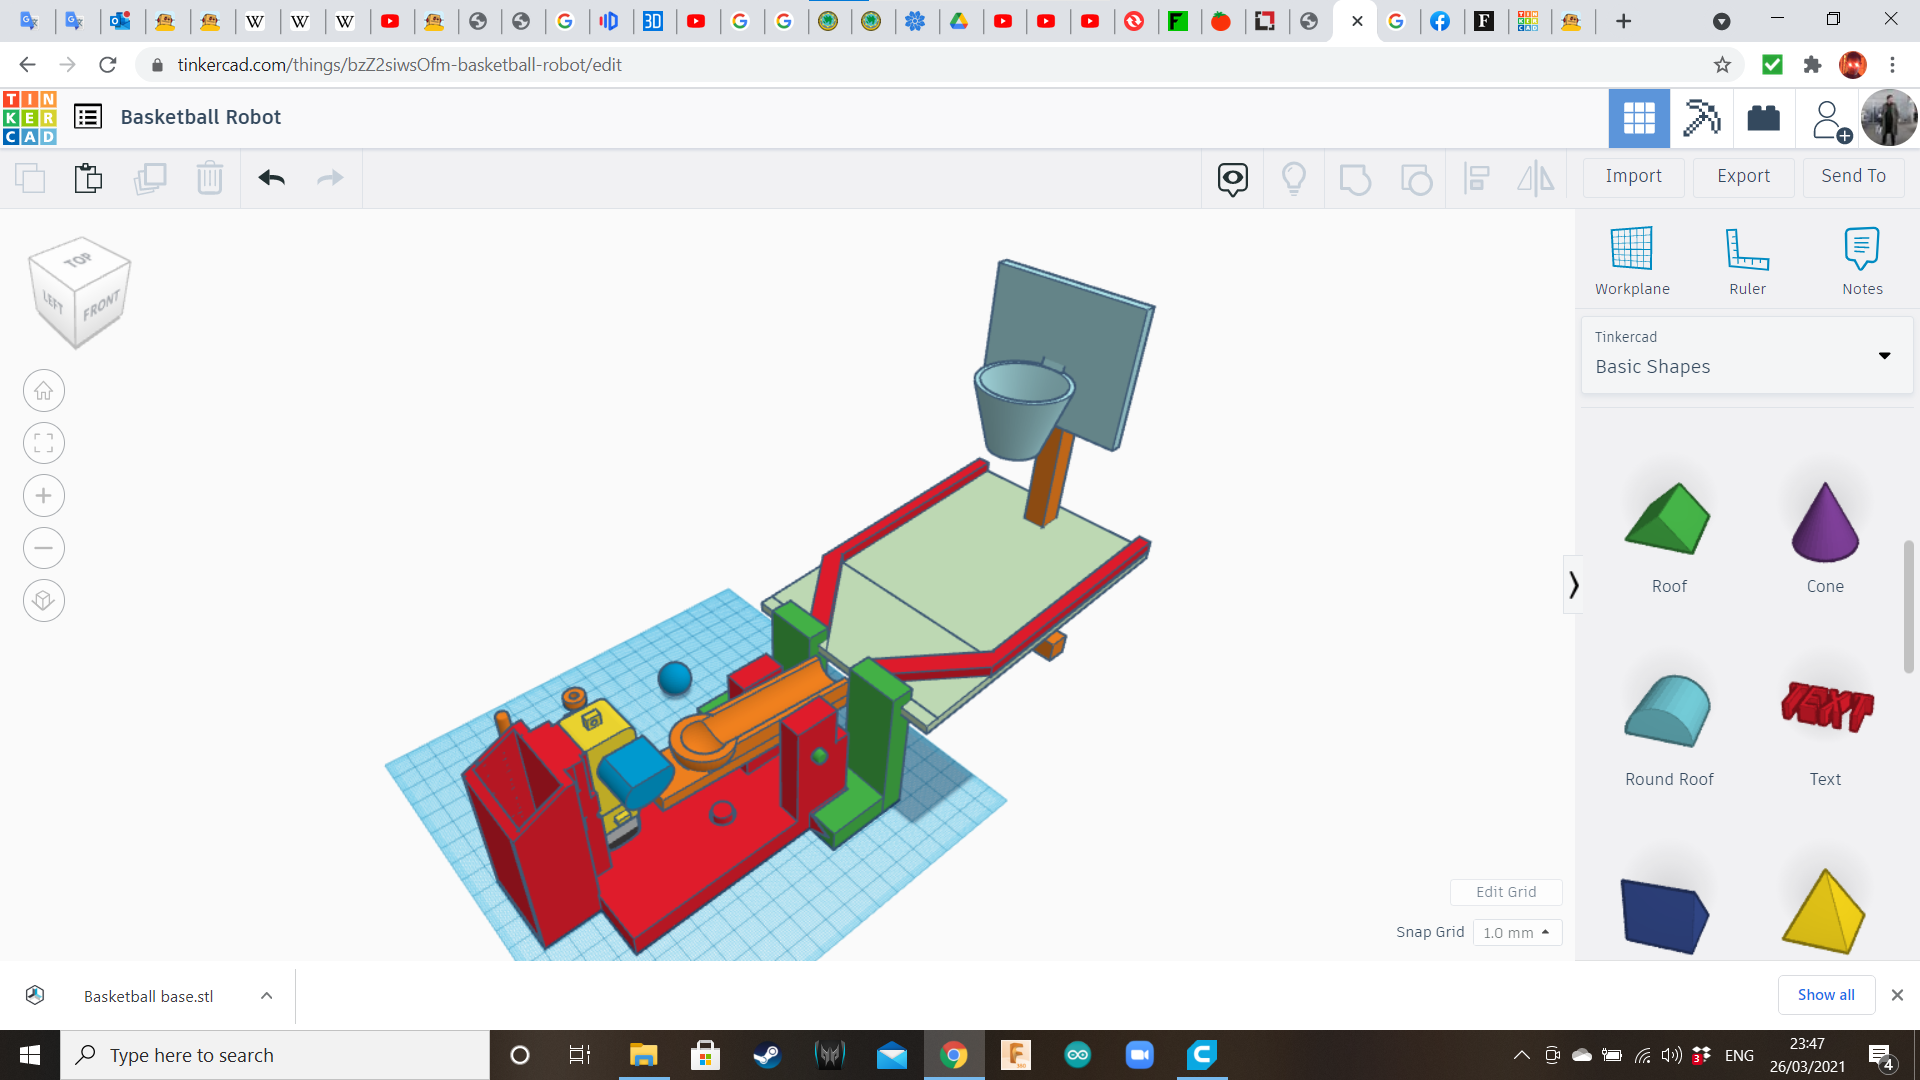Open the Snap Grid value selector

(1516, 932)
